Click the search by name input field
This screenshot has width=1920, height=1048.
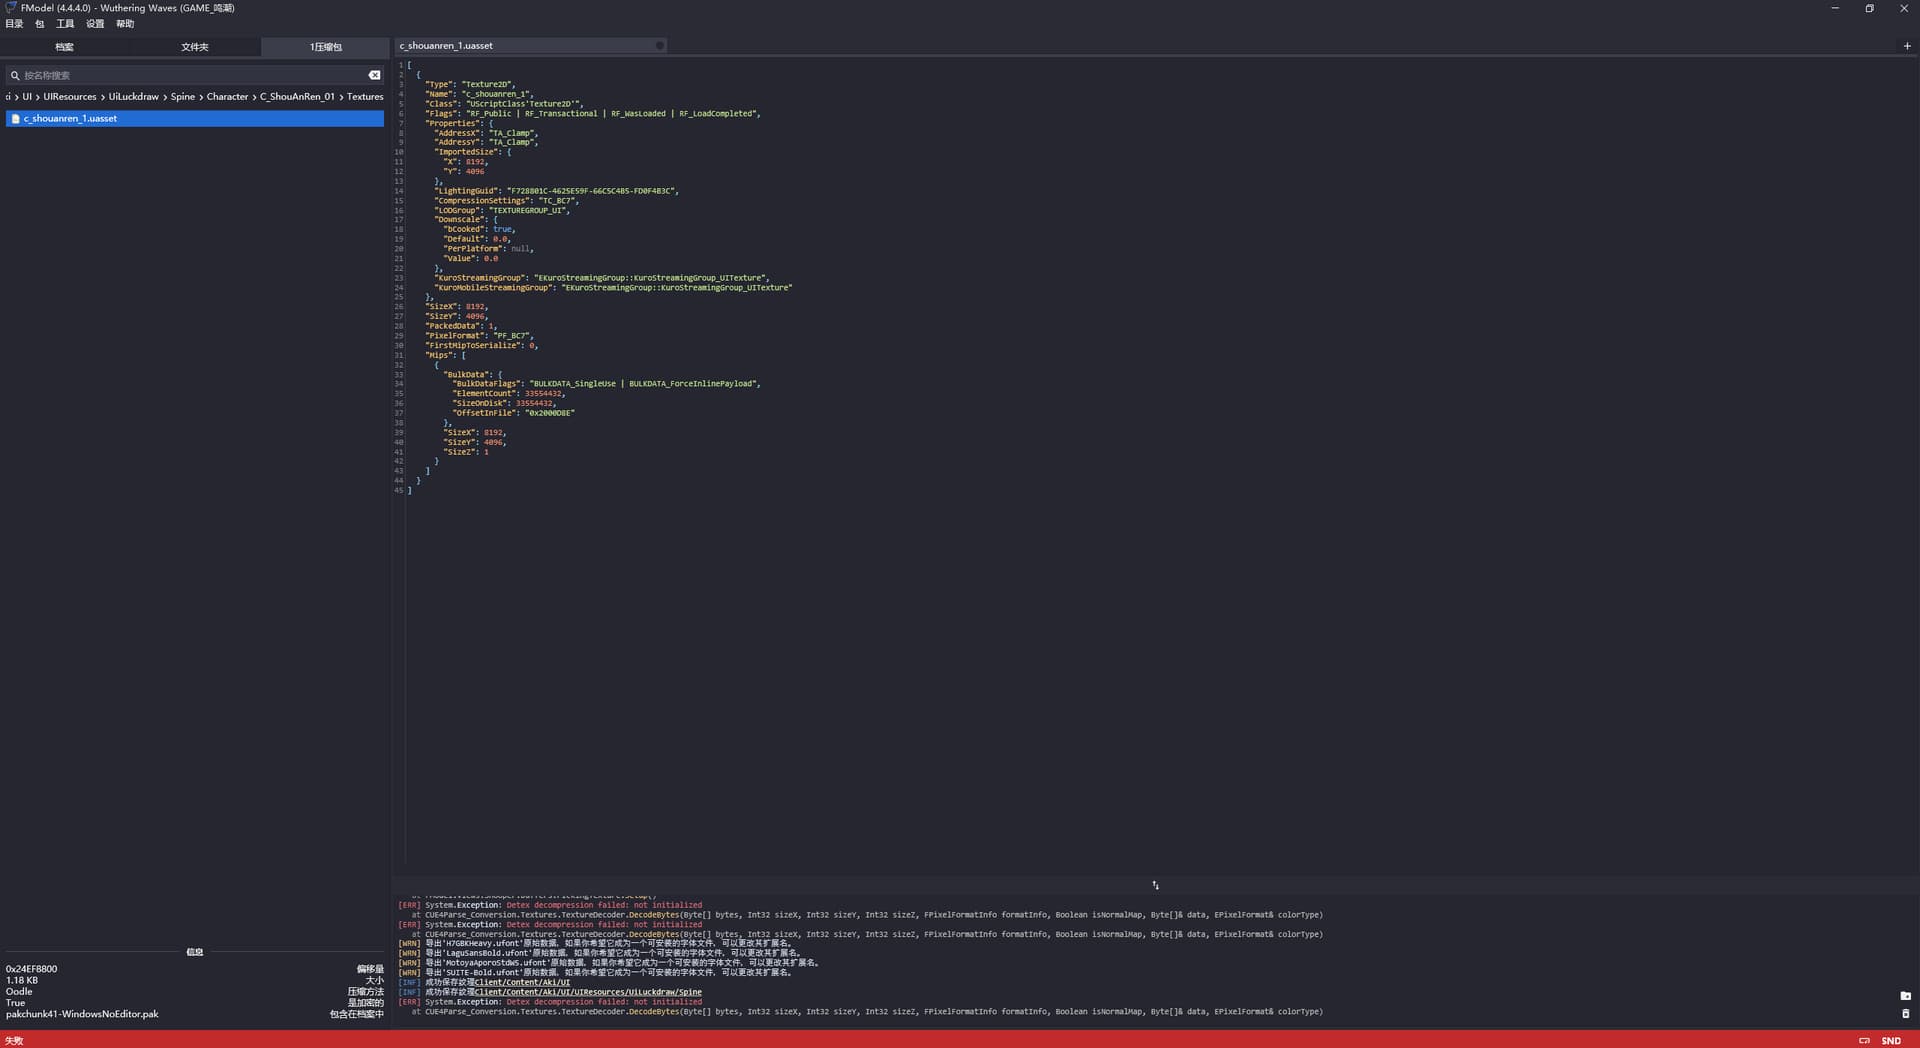[x=190, y=75]
